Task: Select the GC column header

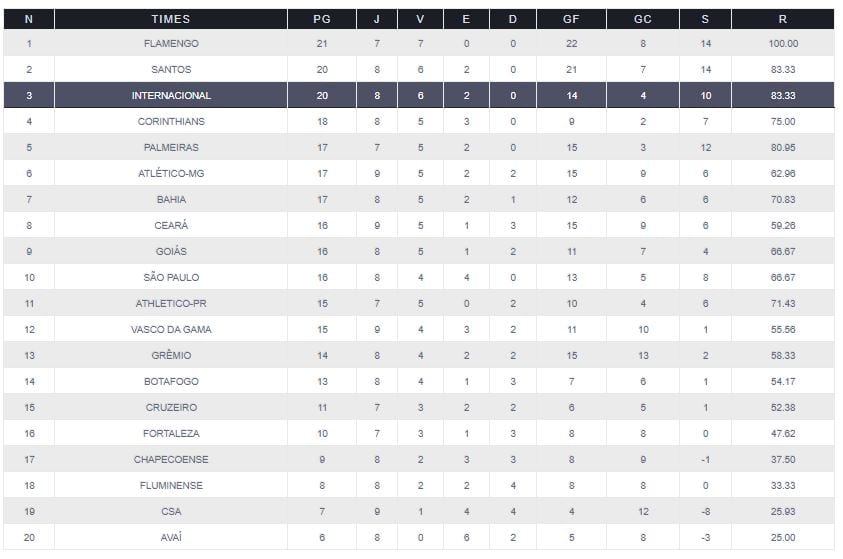Action: pos(643,19)
